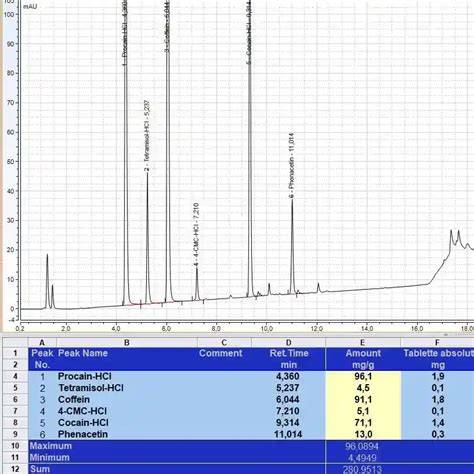The width and height of the screenshot is (474, 474).
Task: Click the Procain-HCl peak label in chromatogram
Action: pos(125,32)
